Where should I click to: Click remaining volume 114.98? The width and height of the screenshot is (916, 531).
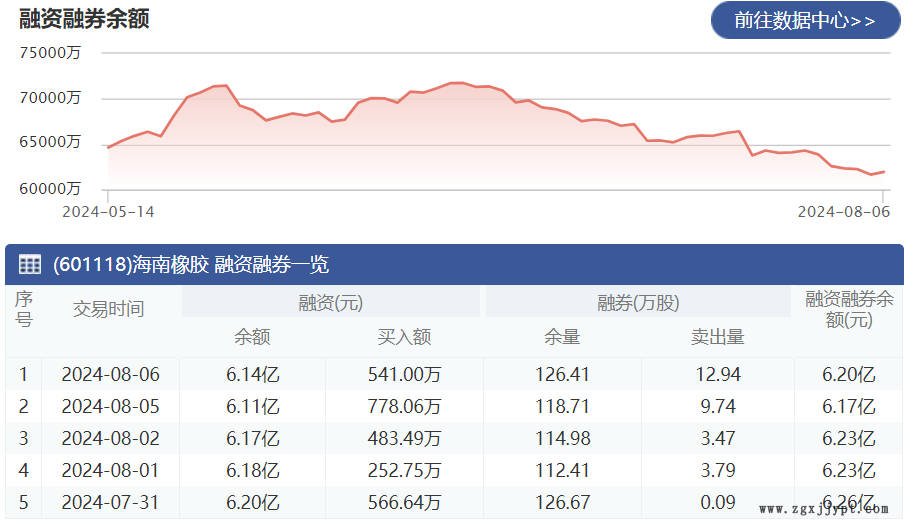point(563,439)
